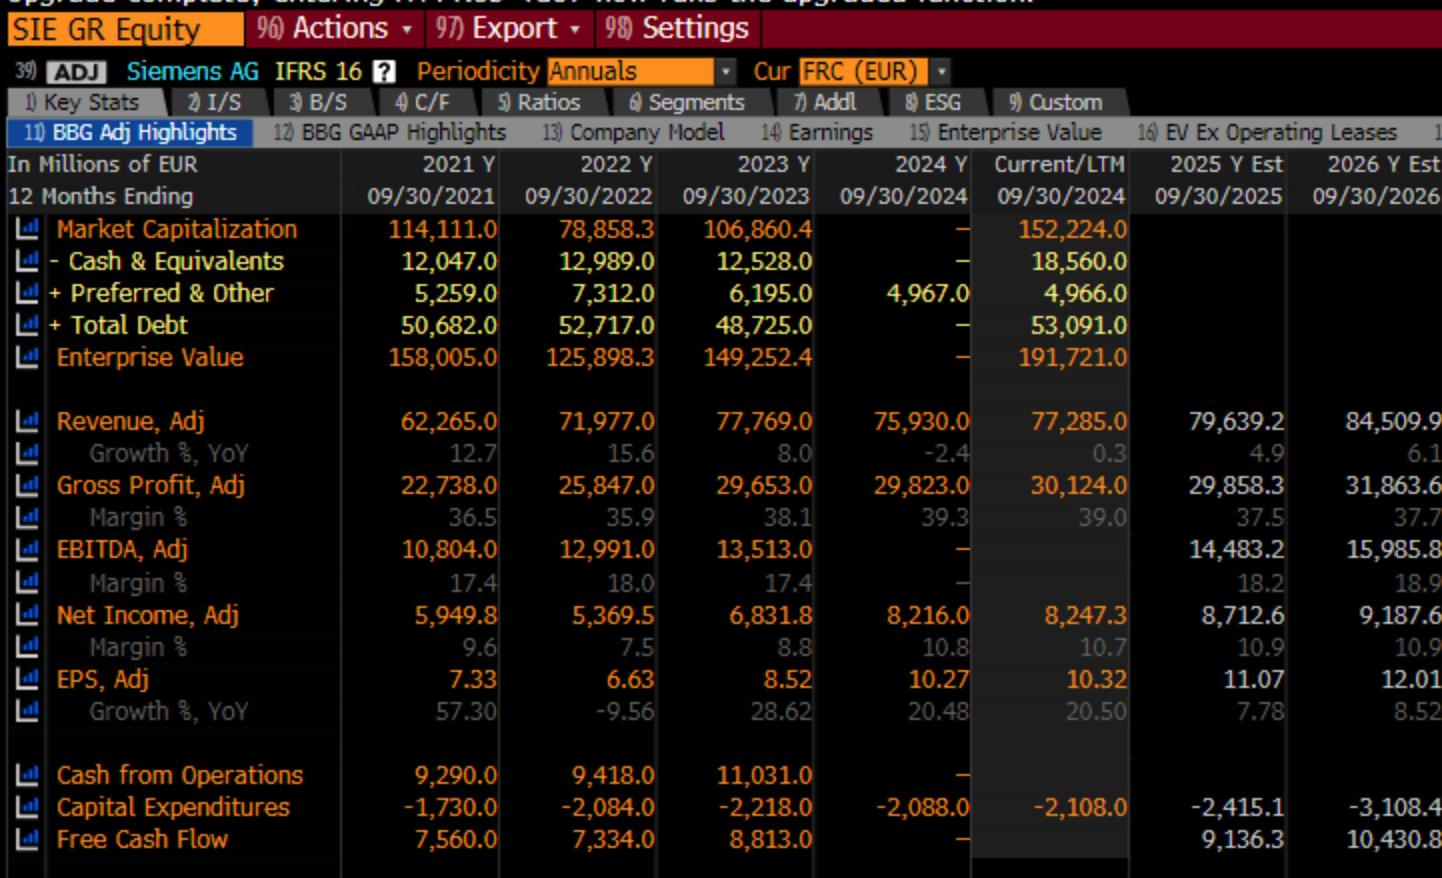1442x878 pixels.
Task: Open chart icon for Revenue, Adj row
Action: tap(27, 421)
